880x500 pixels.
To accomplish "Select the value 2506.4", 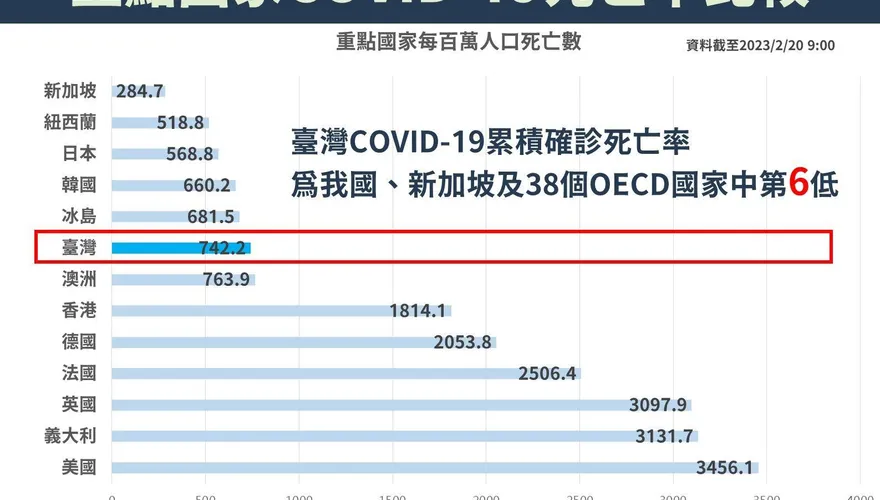I will pos(547,374).
